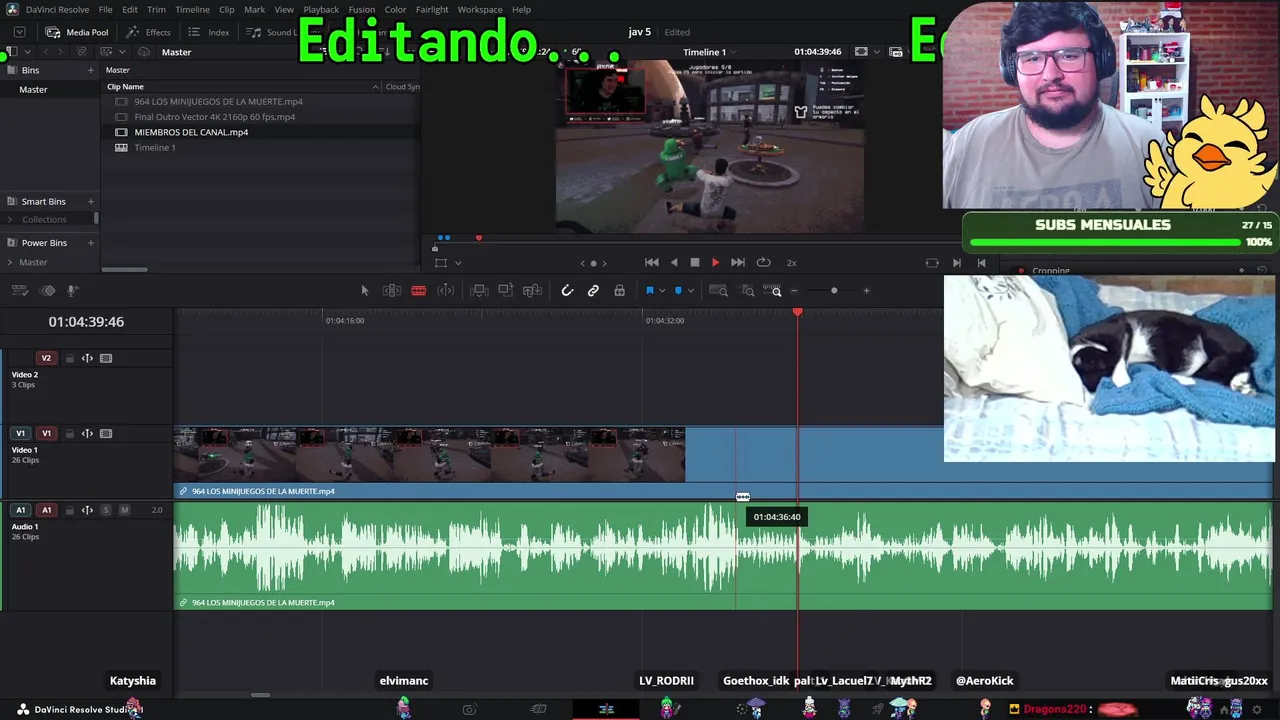
Task: Click the Detail Zoom icon
Action: [748, 291]
